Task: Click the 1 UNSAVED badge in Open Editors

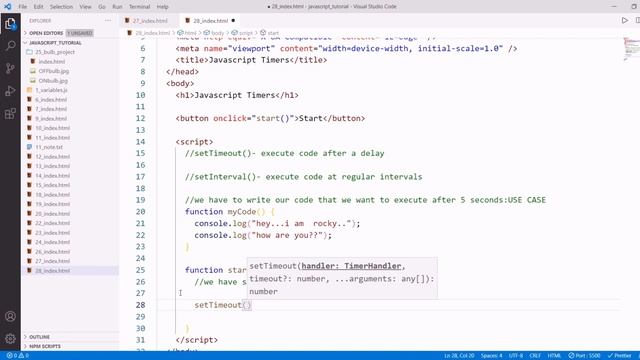Action: point(80,33)
